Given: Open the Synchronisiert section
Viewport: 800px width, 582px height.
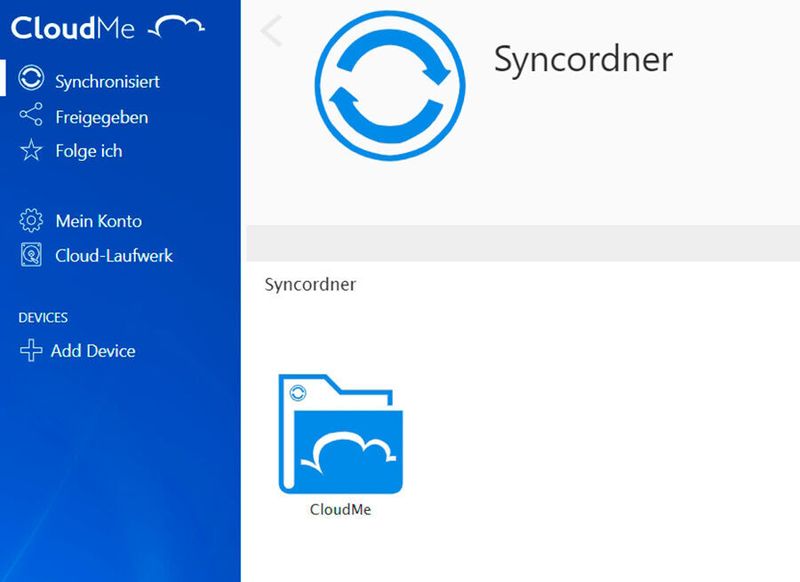Looking at the screenshot, I should click(x=107, y=82).
